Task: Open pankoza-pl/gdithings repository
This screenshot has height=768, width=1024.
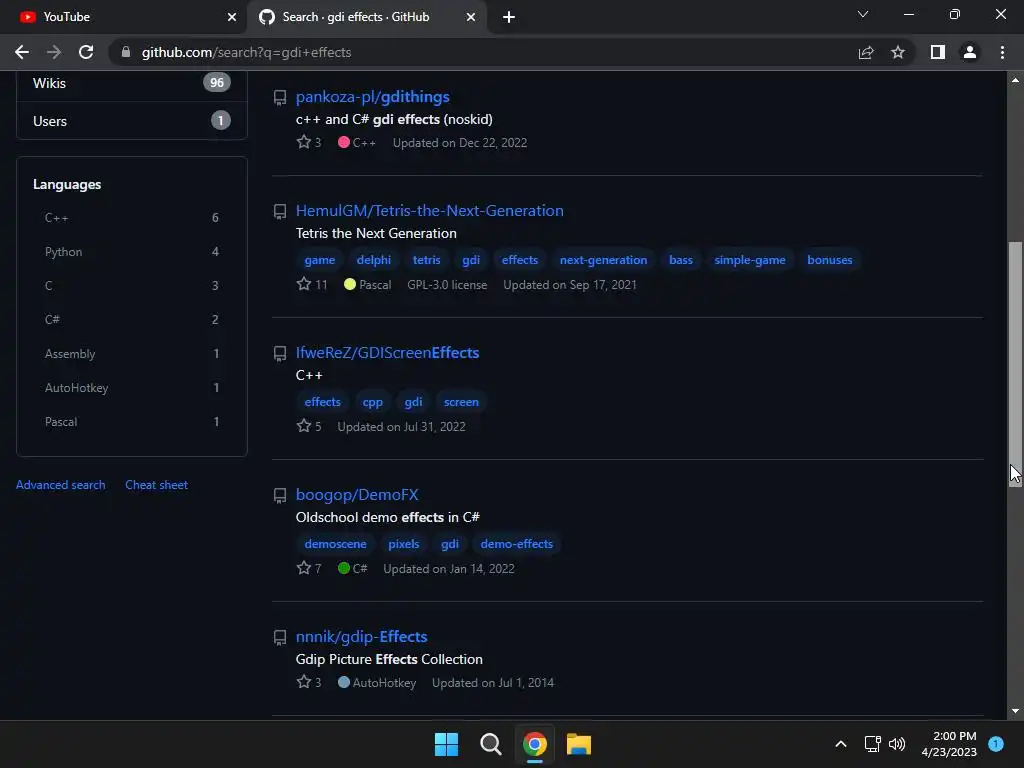Action: coord(372,97)
